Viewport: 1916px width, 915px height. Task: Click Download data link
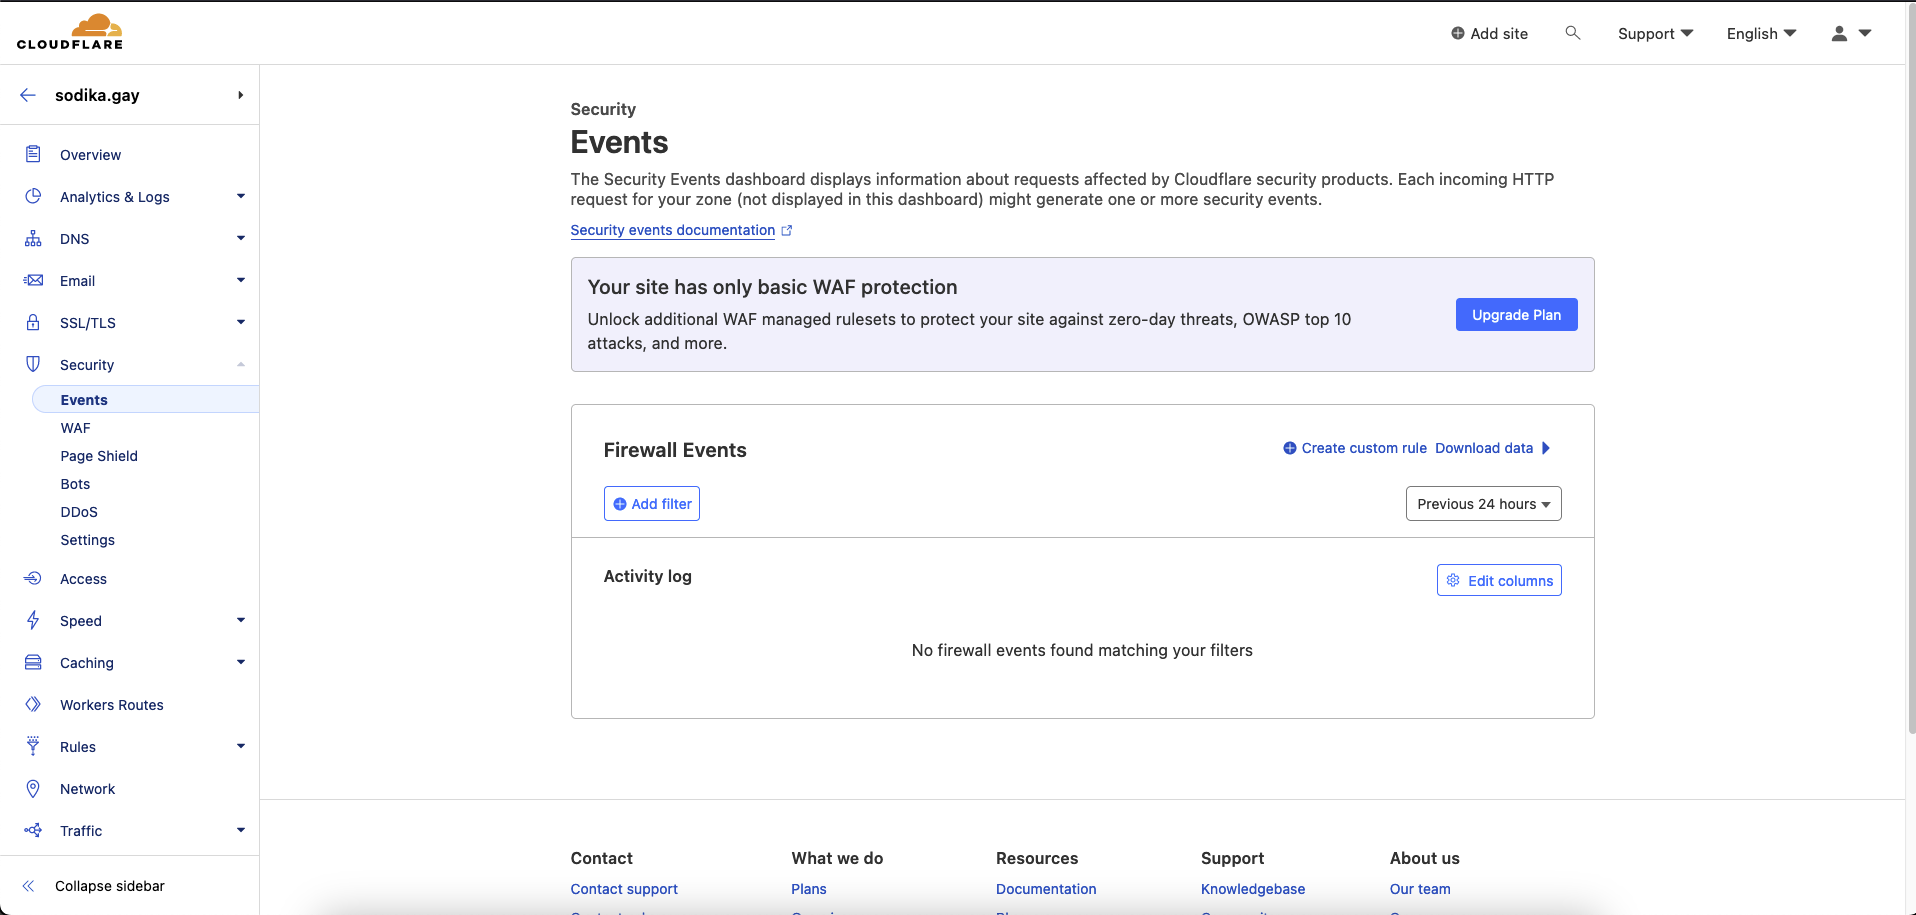[1484, 448]
